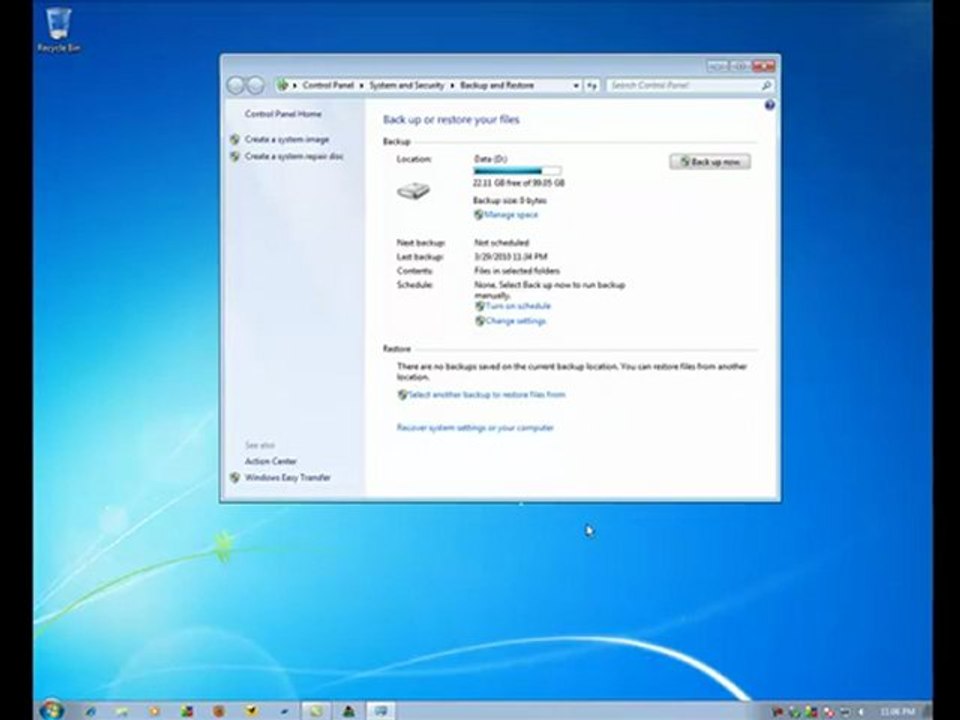This screenshot has height=720, width=960.
Task: Click the 'Backup size: 0 bytes' text
Action: pyautogui.click(x=509, y=201)
